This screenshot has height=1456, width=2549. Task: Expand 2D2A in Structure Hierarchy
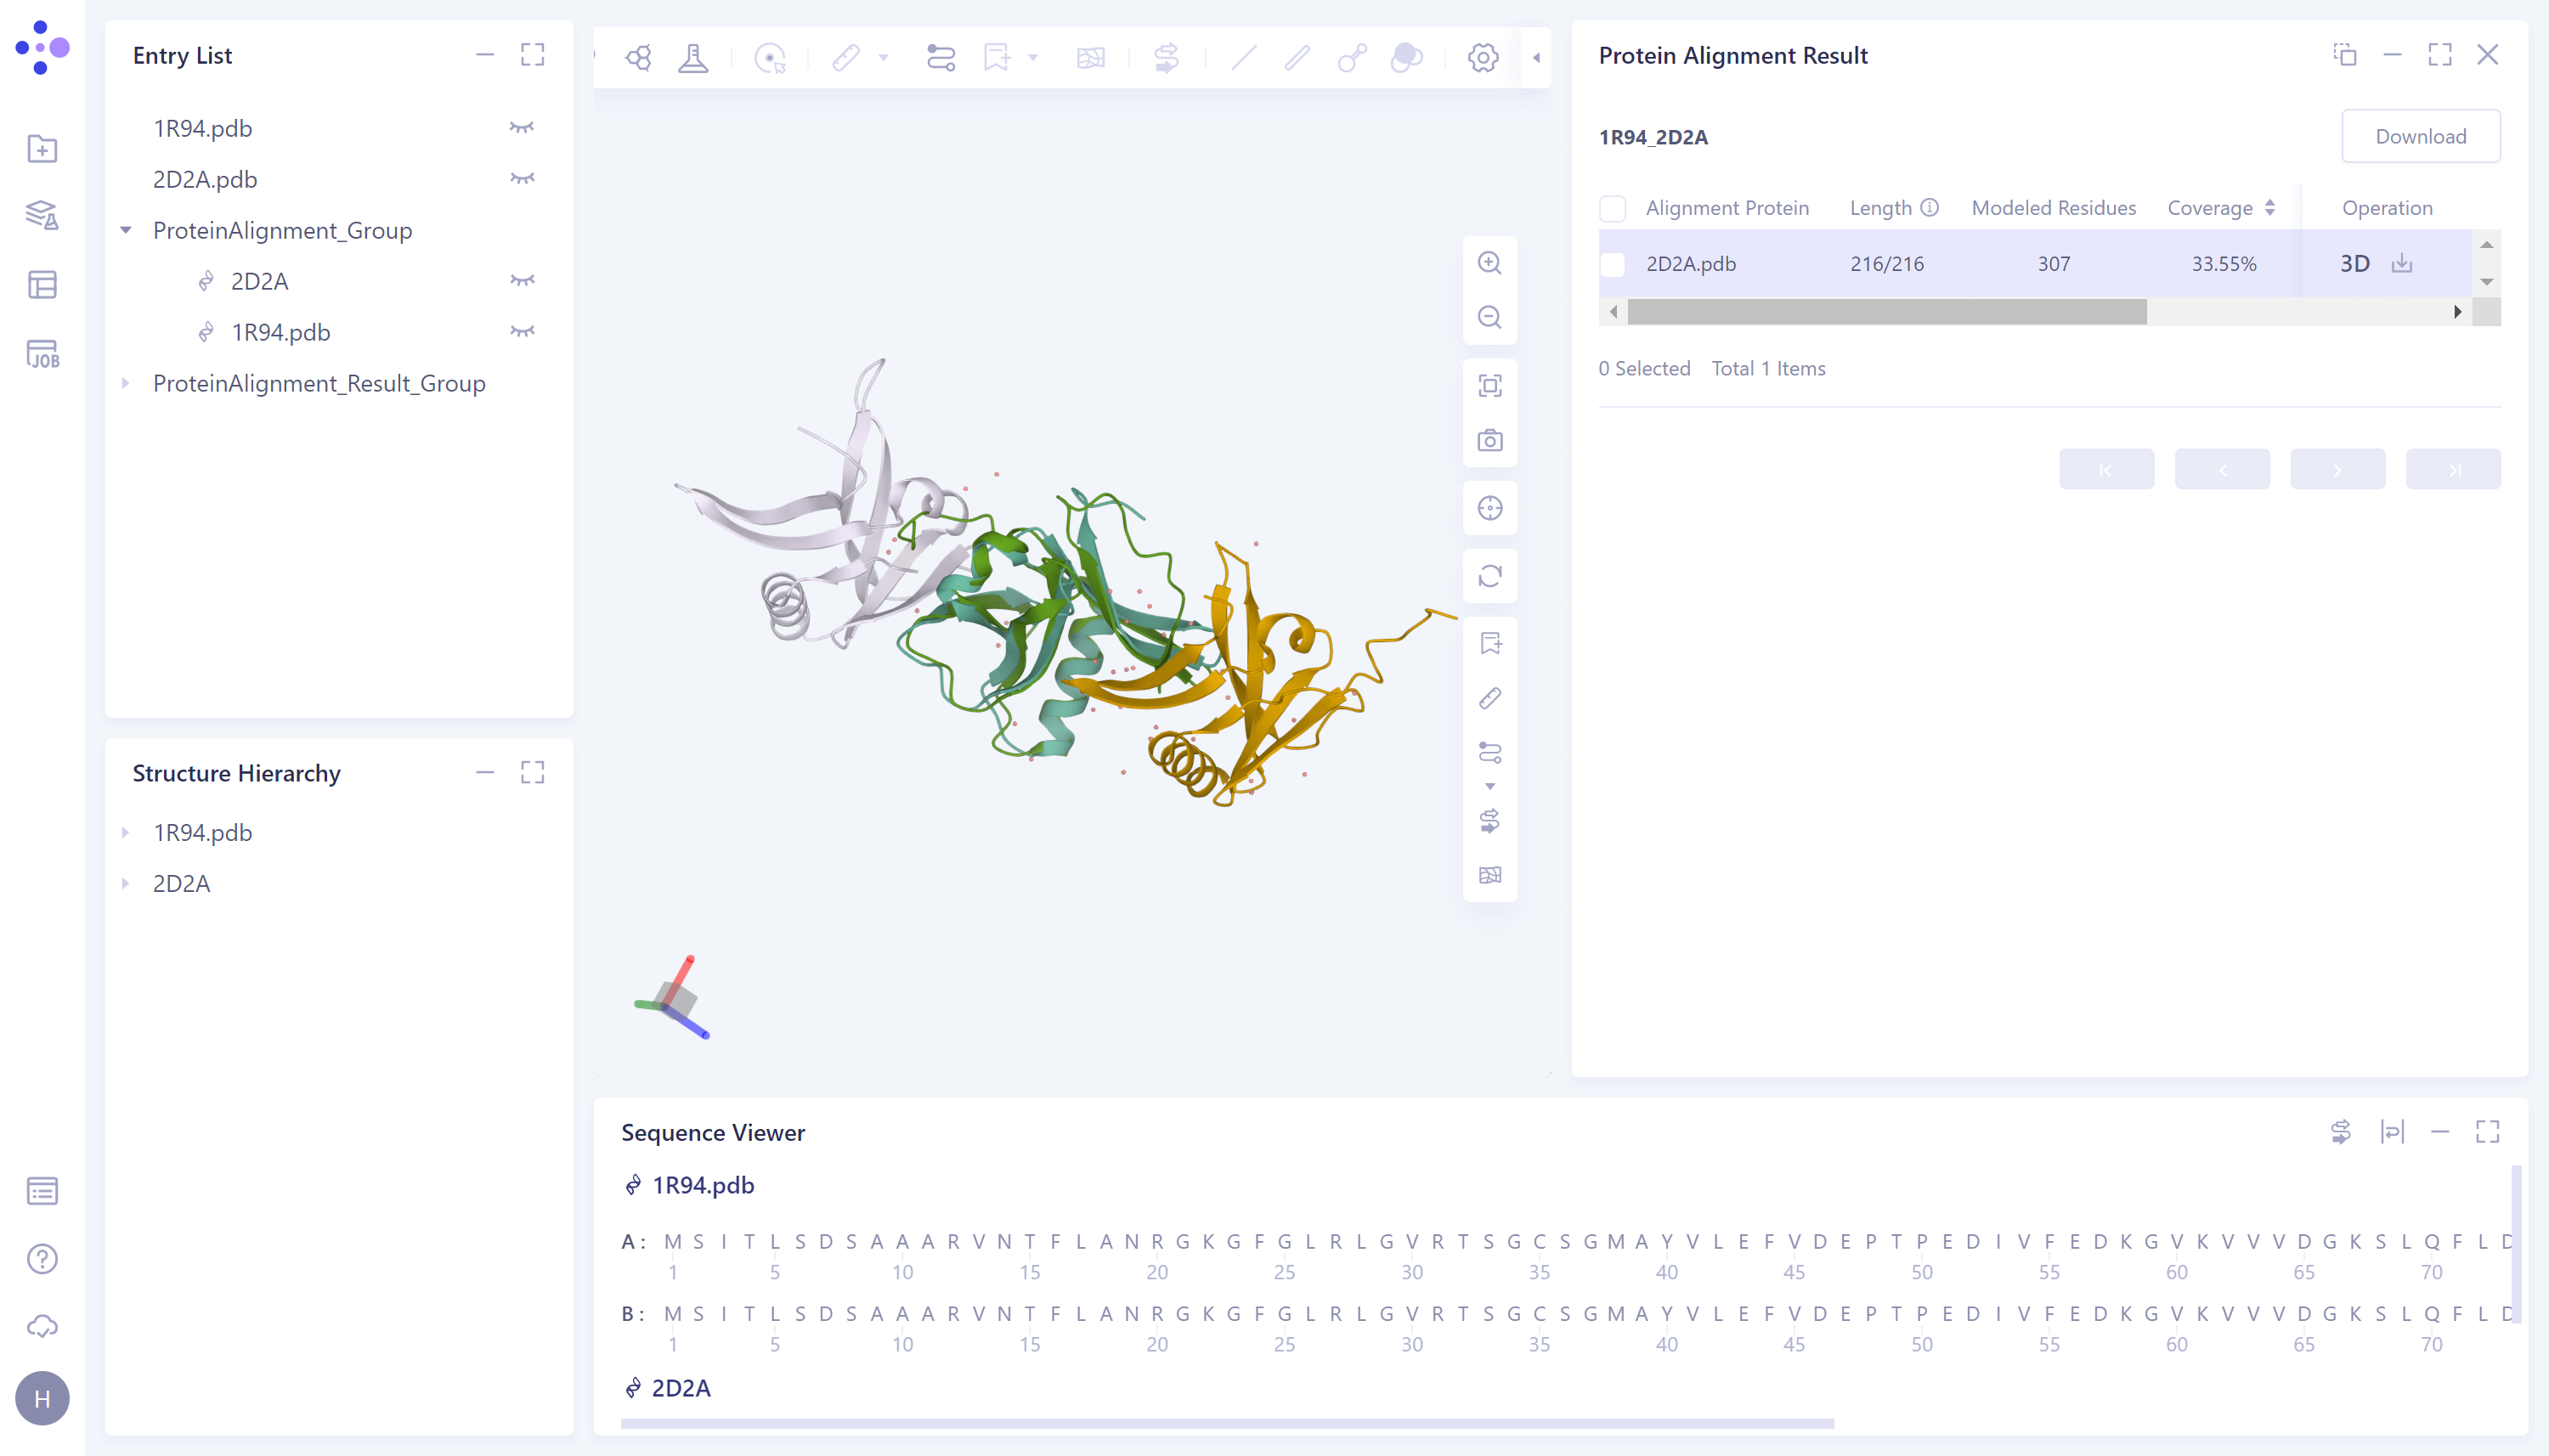[x=126, y=884]
